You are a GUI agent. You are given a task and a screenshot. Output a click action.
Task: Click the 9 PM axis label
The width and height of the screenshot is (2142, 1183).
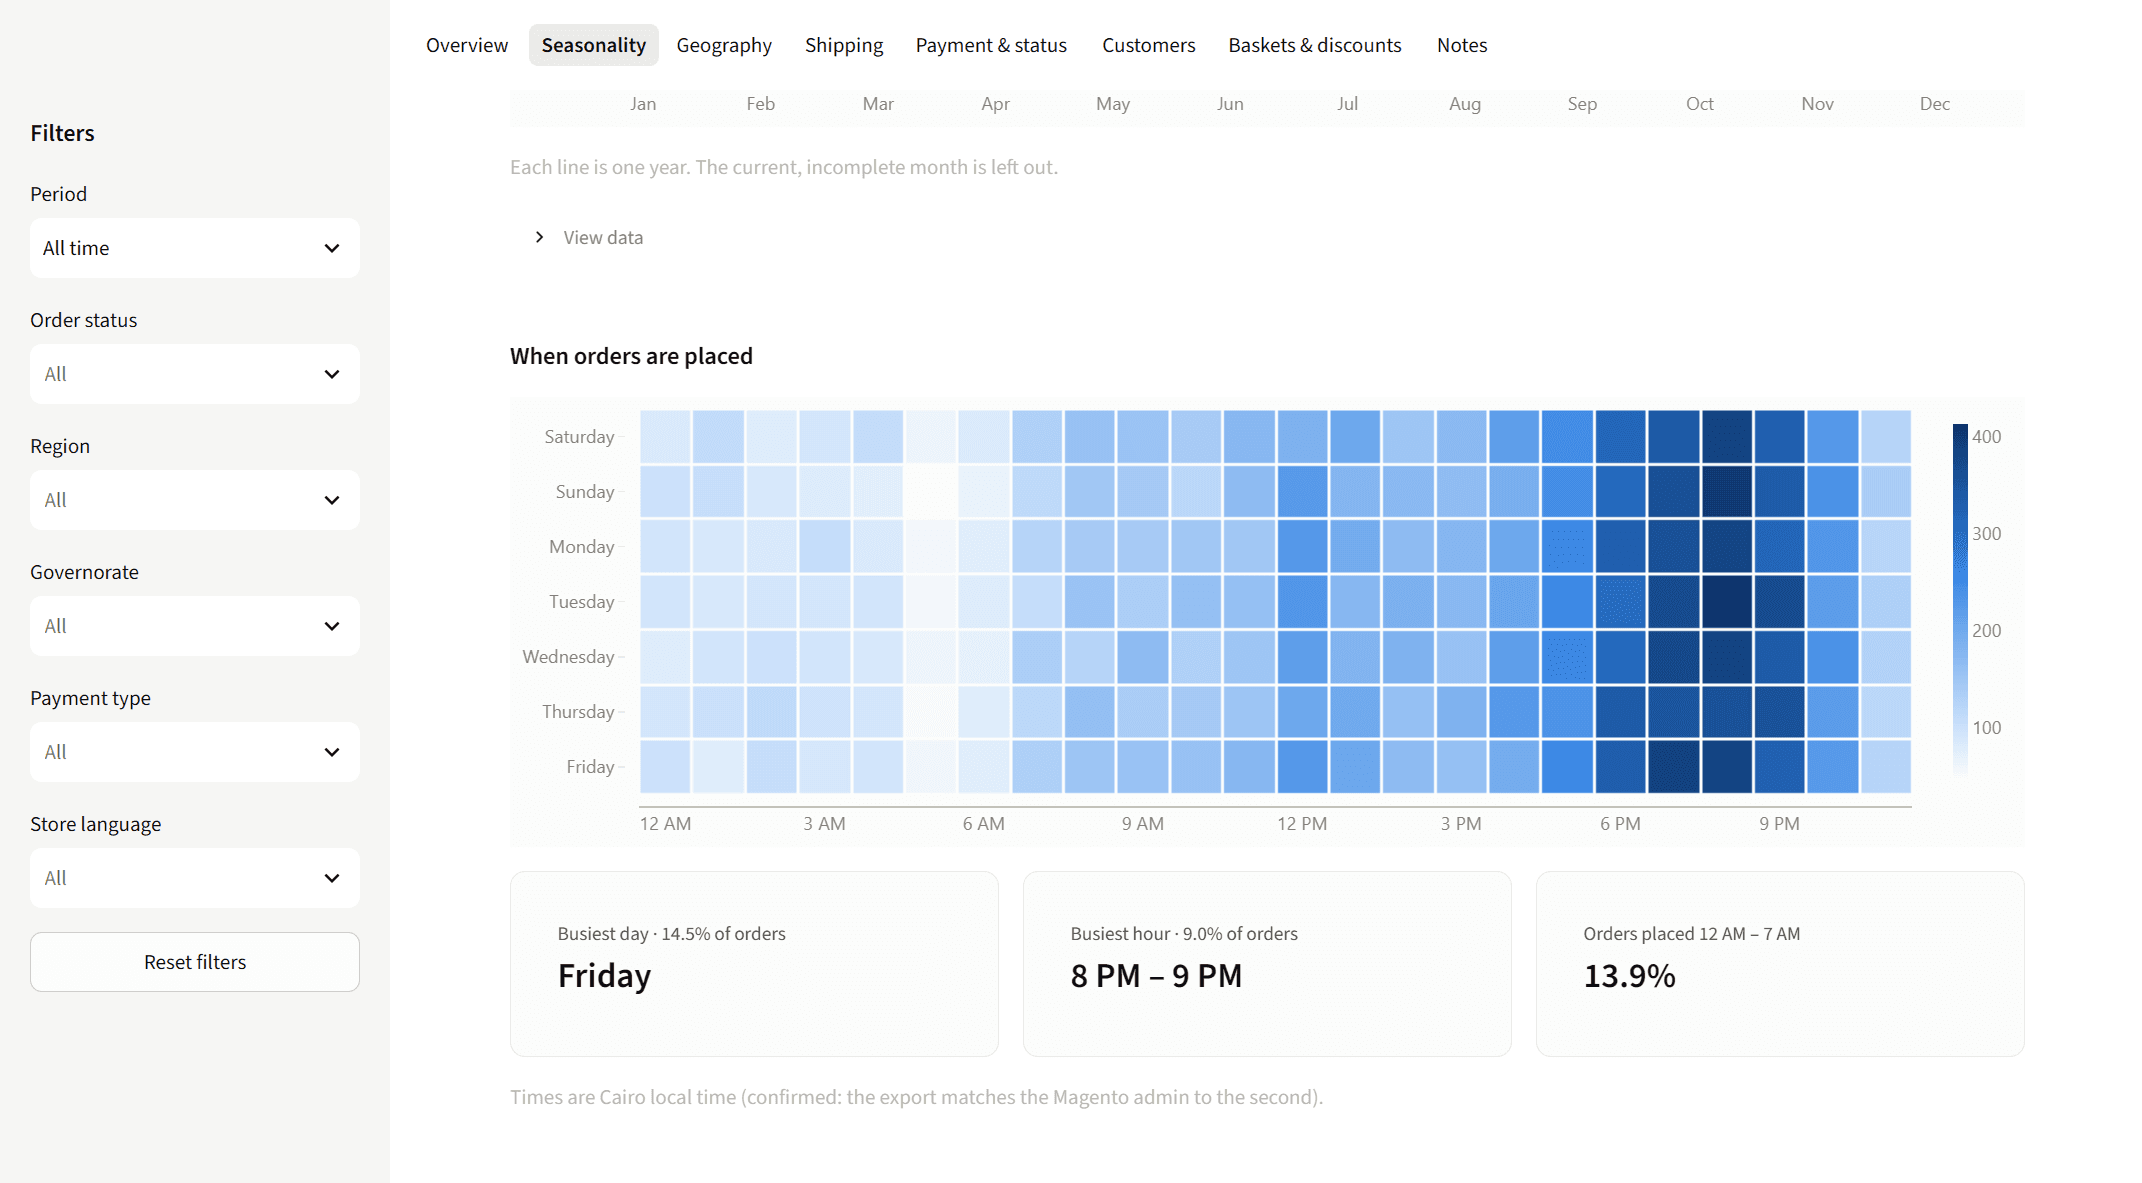pos(1779,824)
